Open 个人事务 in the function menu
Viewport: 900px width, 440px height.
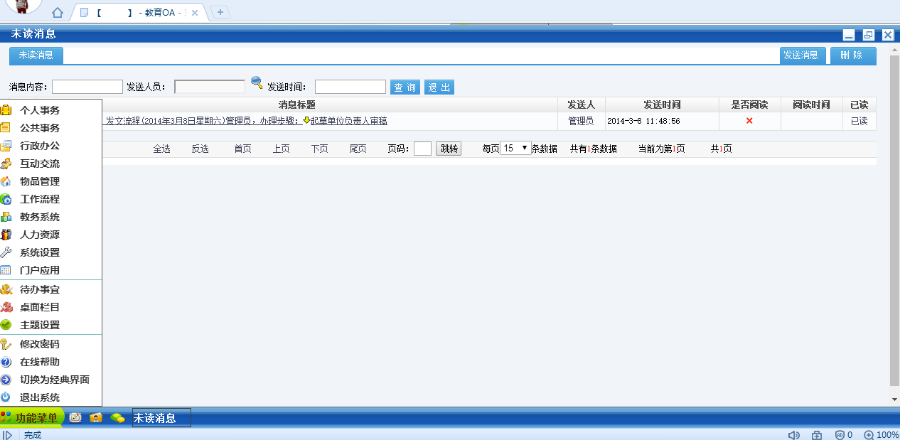pos(39,110)
